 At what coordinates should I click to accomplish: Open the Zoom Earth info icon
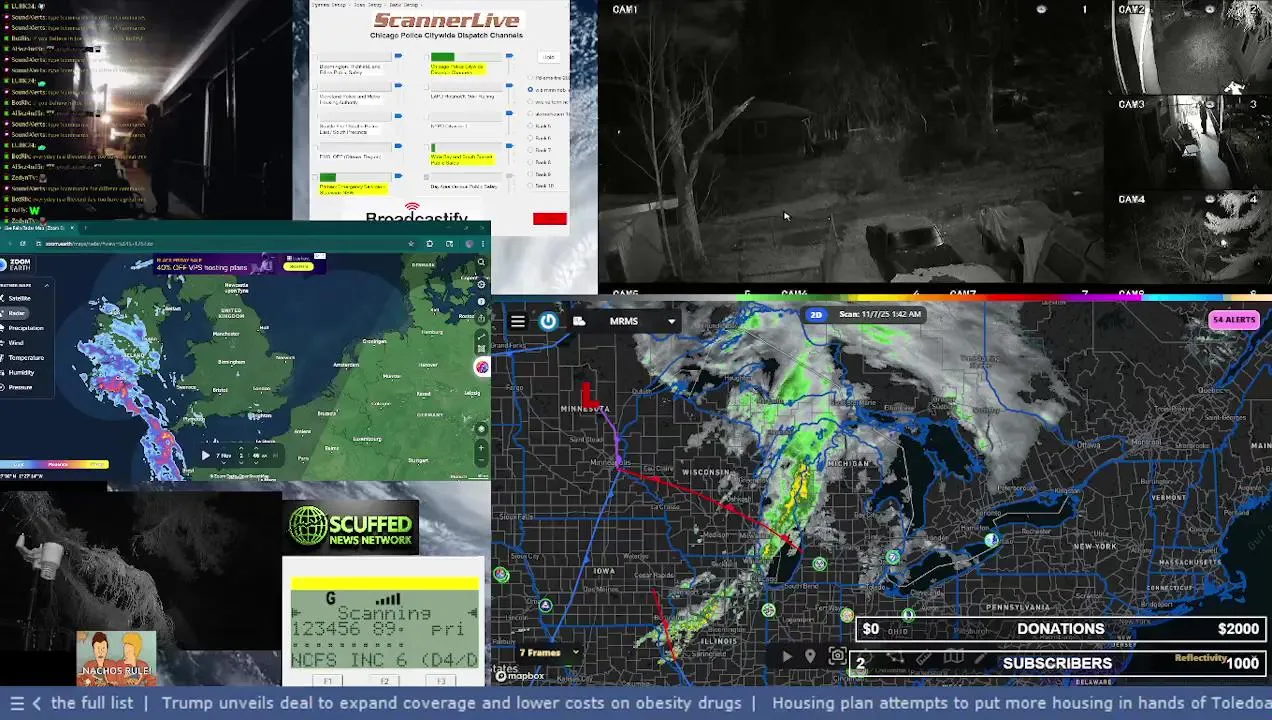coord(481,301)
